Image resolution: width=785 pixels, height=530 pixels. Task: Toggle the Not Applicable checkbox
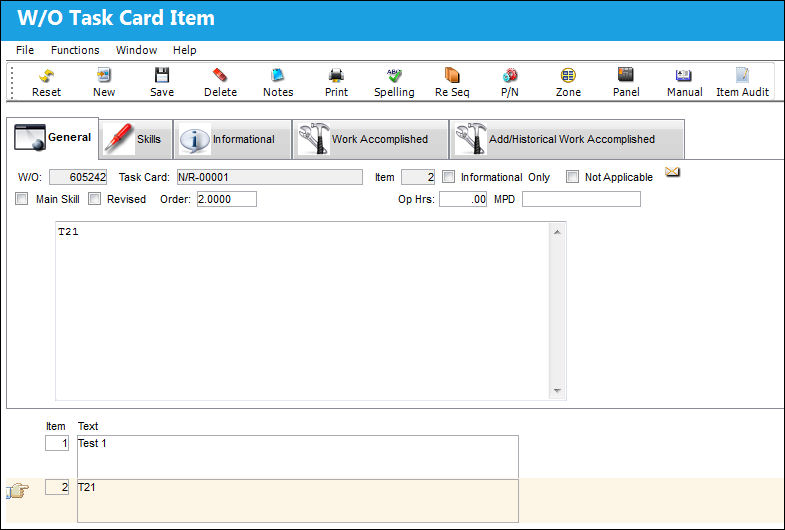coord(572,177)
